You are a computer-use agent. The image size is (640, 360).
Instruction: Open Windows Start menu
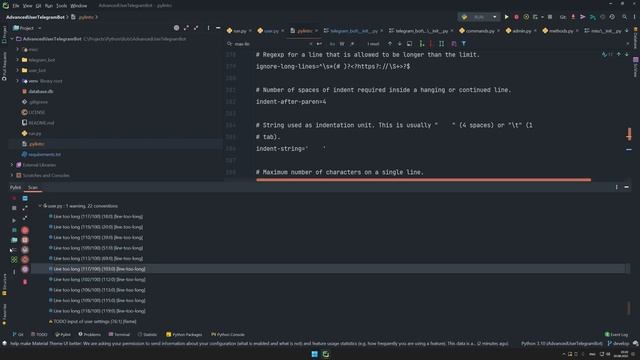[x=314, y=354]
